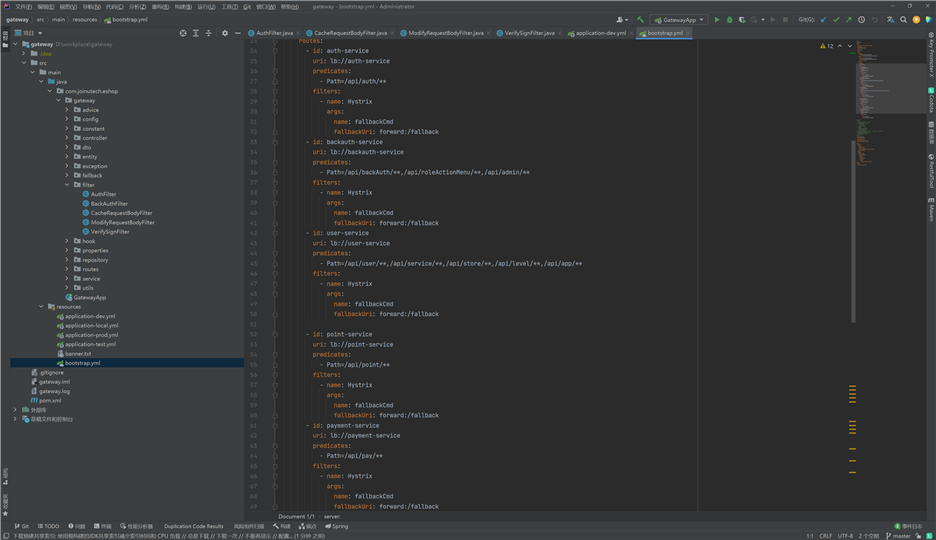
Task: Expand the controller folder
Action: [67, 138]
